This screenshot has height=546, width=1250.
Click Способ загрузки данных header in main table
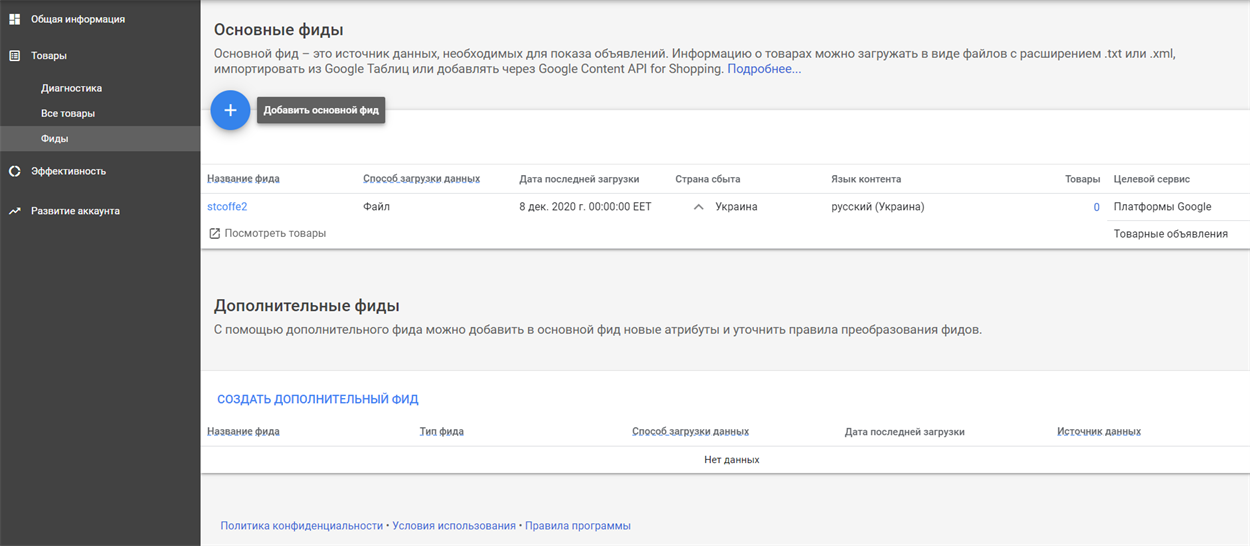(x=421, y=179)
